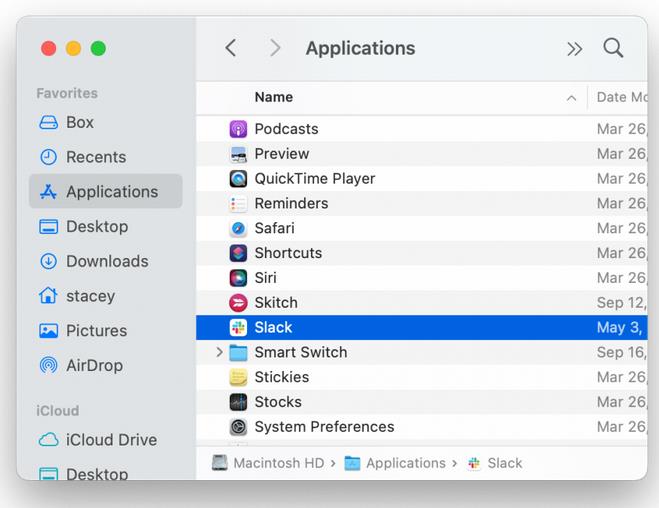The height and width of the screenshot is (508, 659).
Task: Open Downloads in the sidebar
Action: tap(107, 261)
